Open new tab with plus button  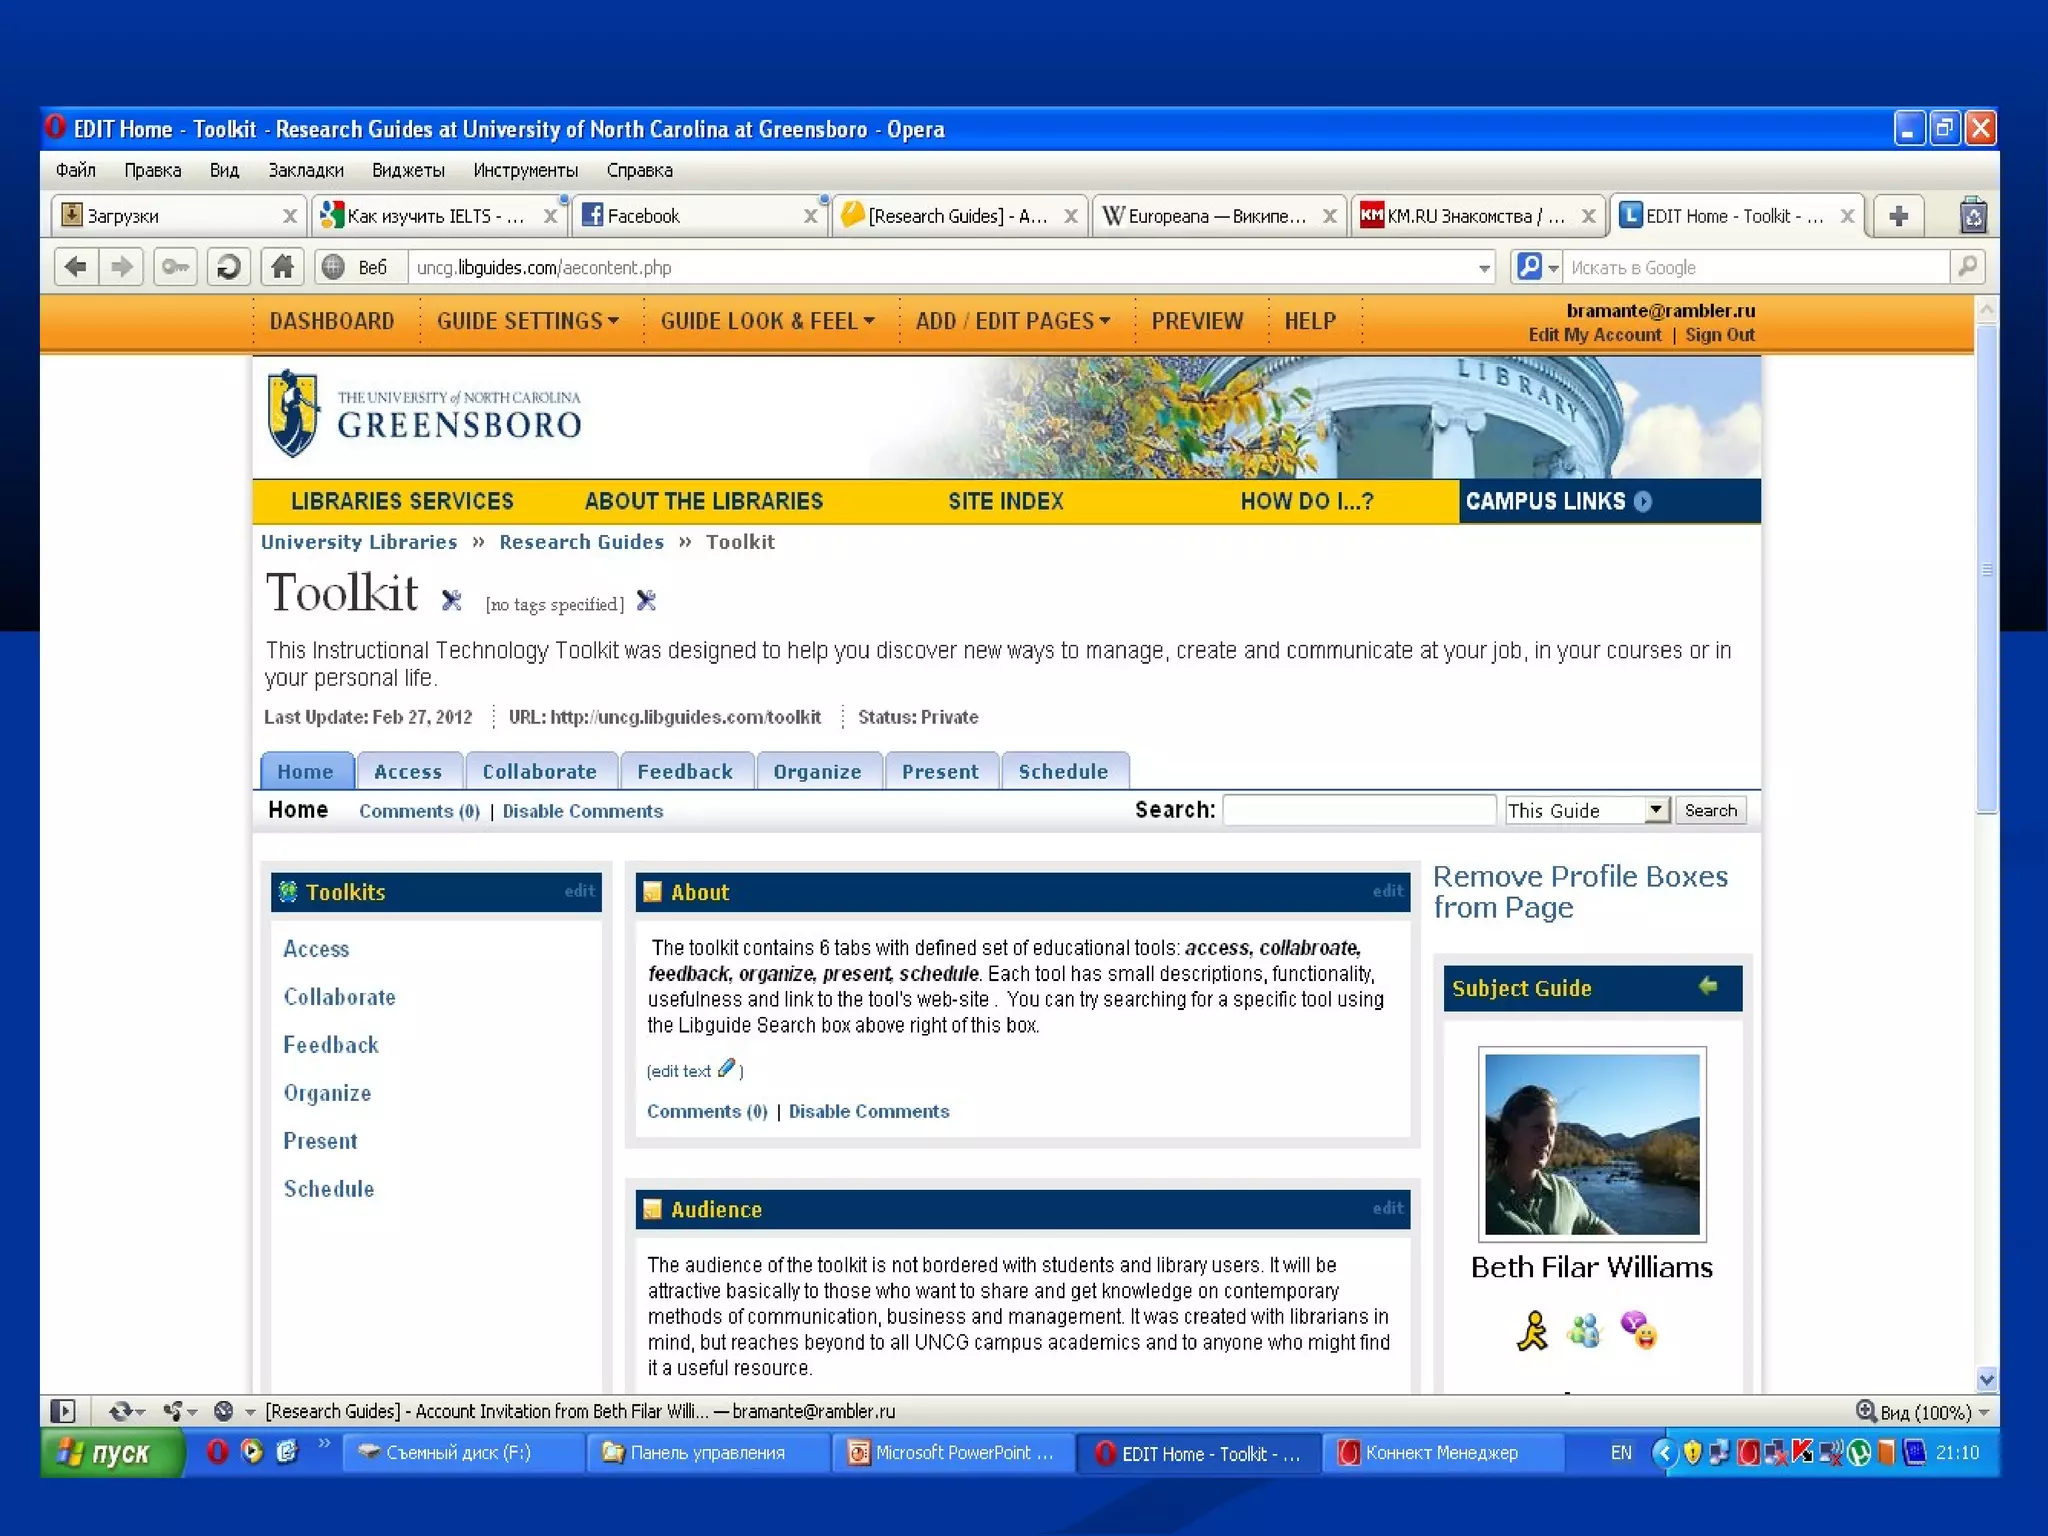[x=1898, y=216]
